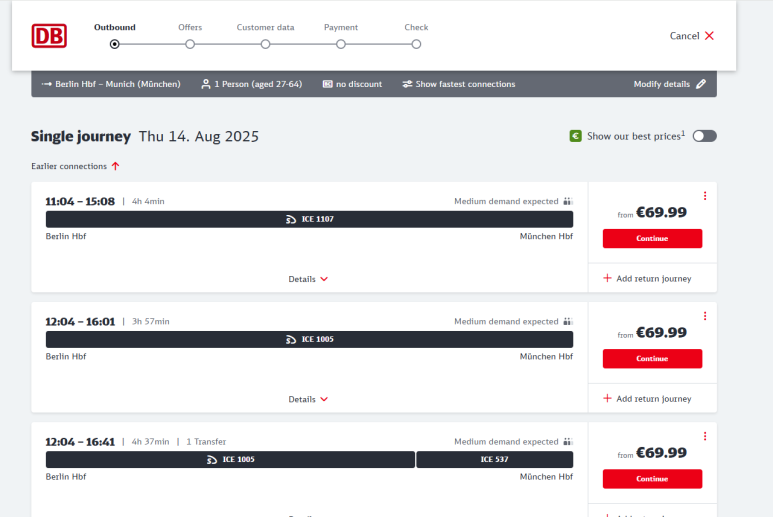Image resolution: width=773 pixels, height=517 pixels.
Task: Click the DB Deutsche Bahn logo
Action: [49, 36]
